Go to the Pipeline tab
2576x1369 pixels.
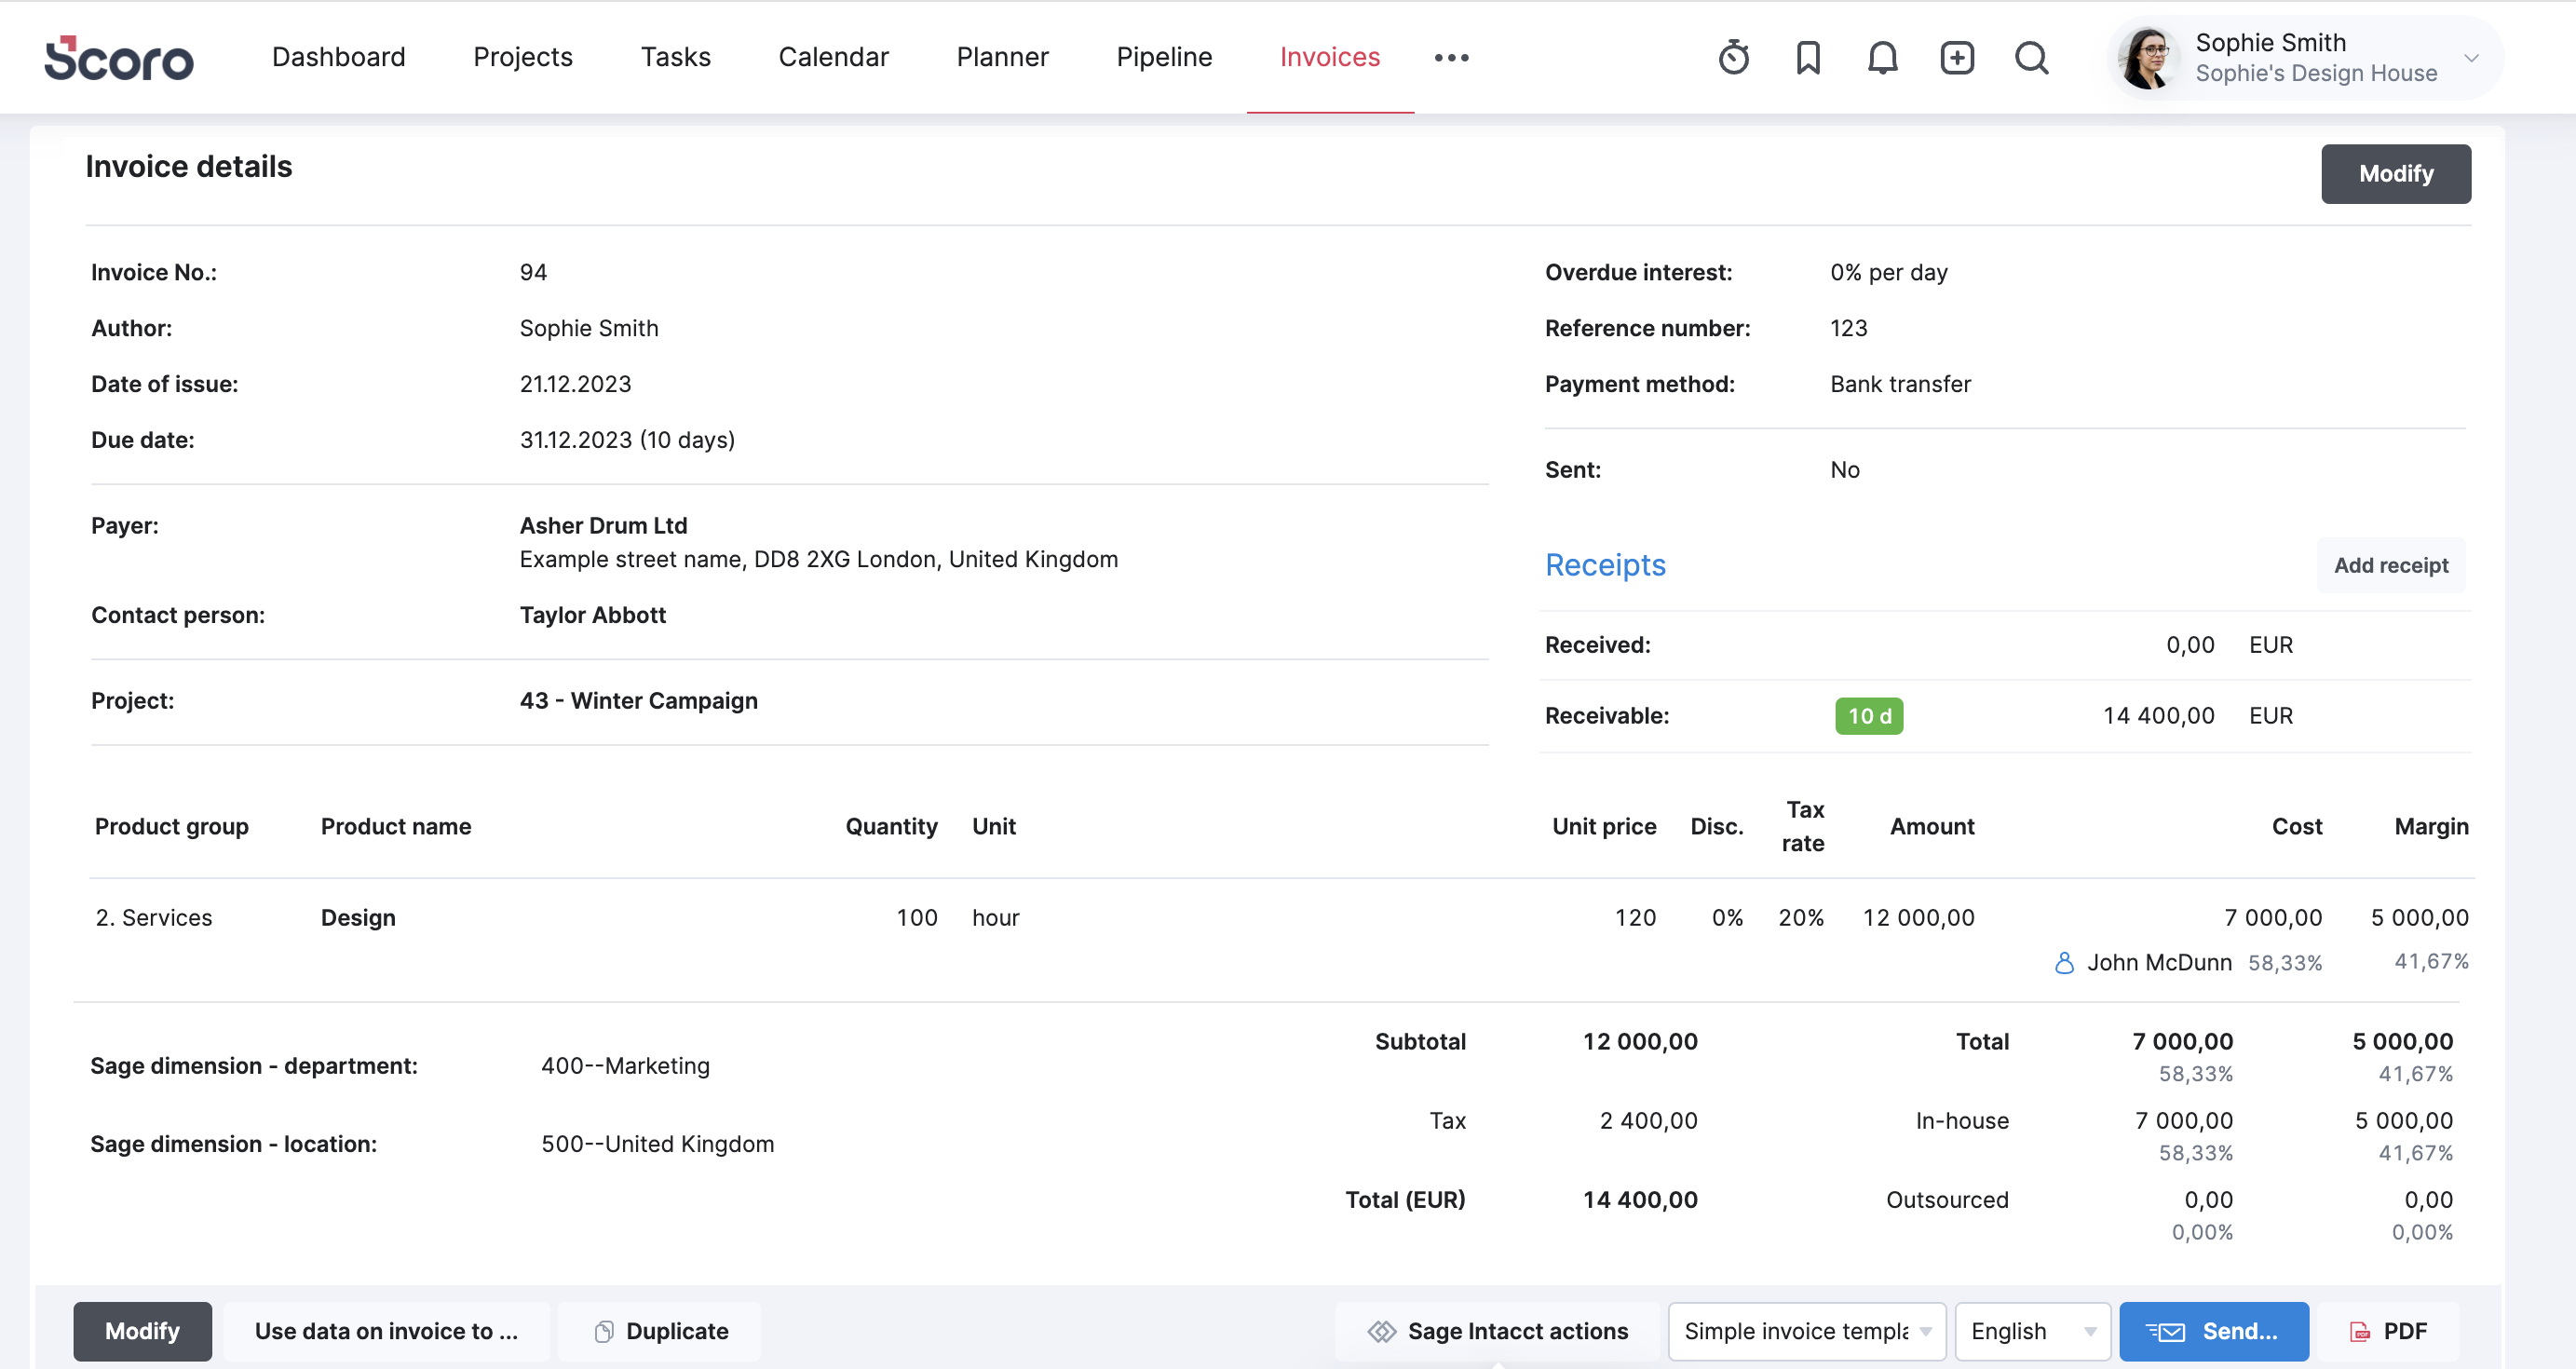click(x=1164, y=57)
